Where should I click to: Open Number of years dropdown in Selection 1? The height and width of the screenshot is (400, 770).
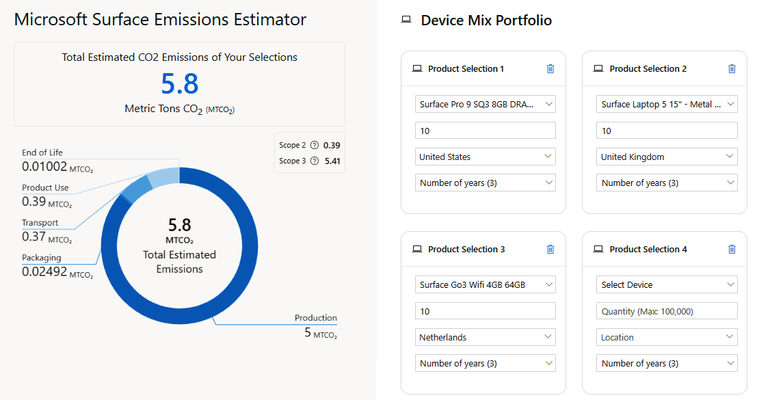485,183
